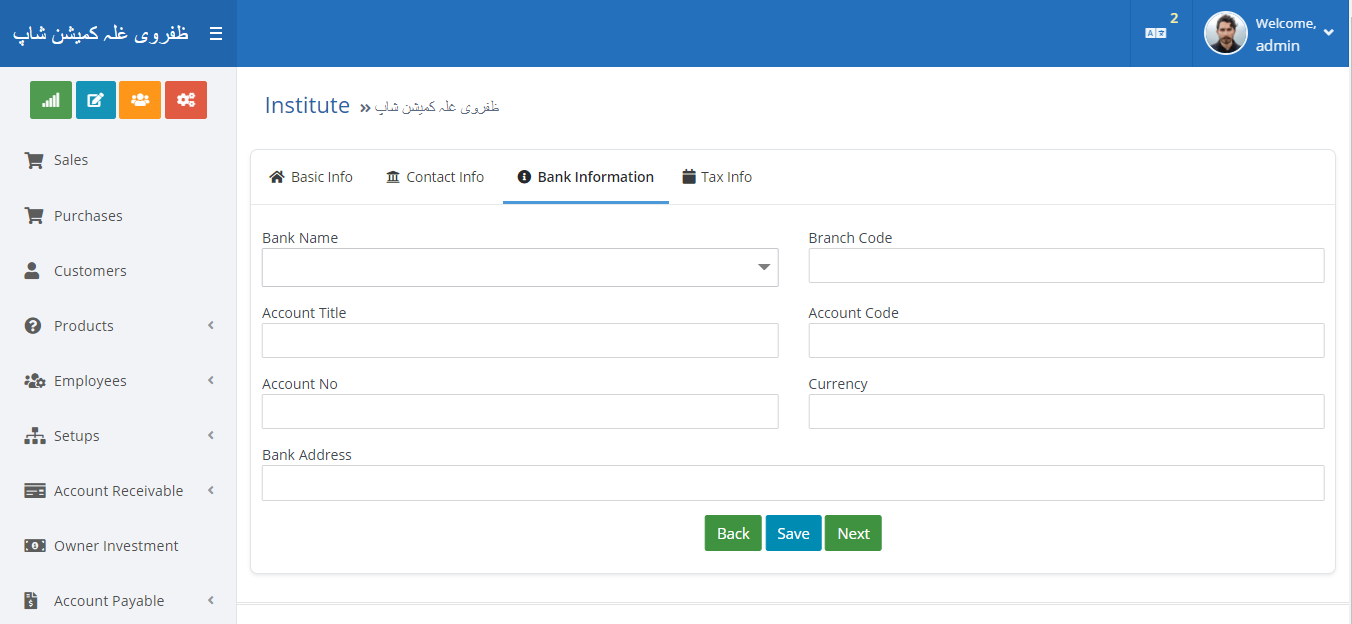Image resolution: width=1352 pixels, height=624 pixels.
Task: Switch to the Contact Info tab
Action: pyautogui.click(x=435, y=177)
